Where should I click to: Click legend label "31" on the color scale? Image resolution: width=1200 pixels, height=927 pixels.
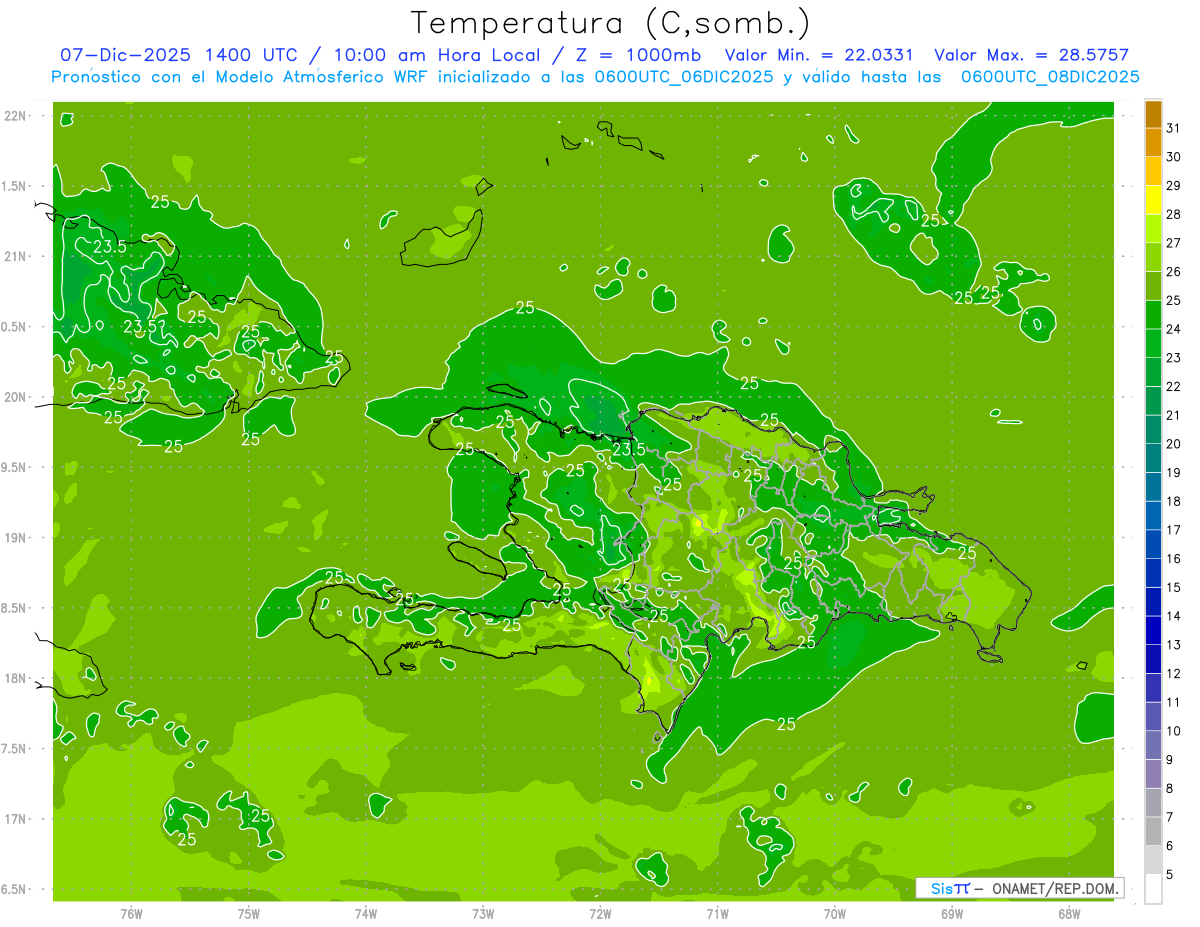tap(1174, 128)
